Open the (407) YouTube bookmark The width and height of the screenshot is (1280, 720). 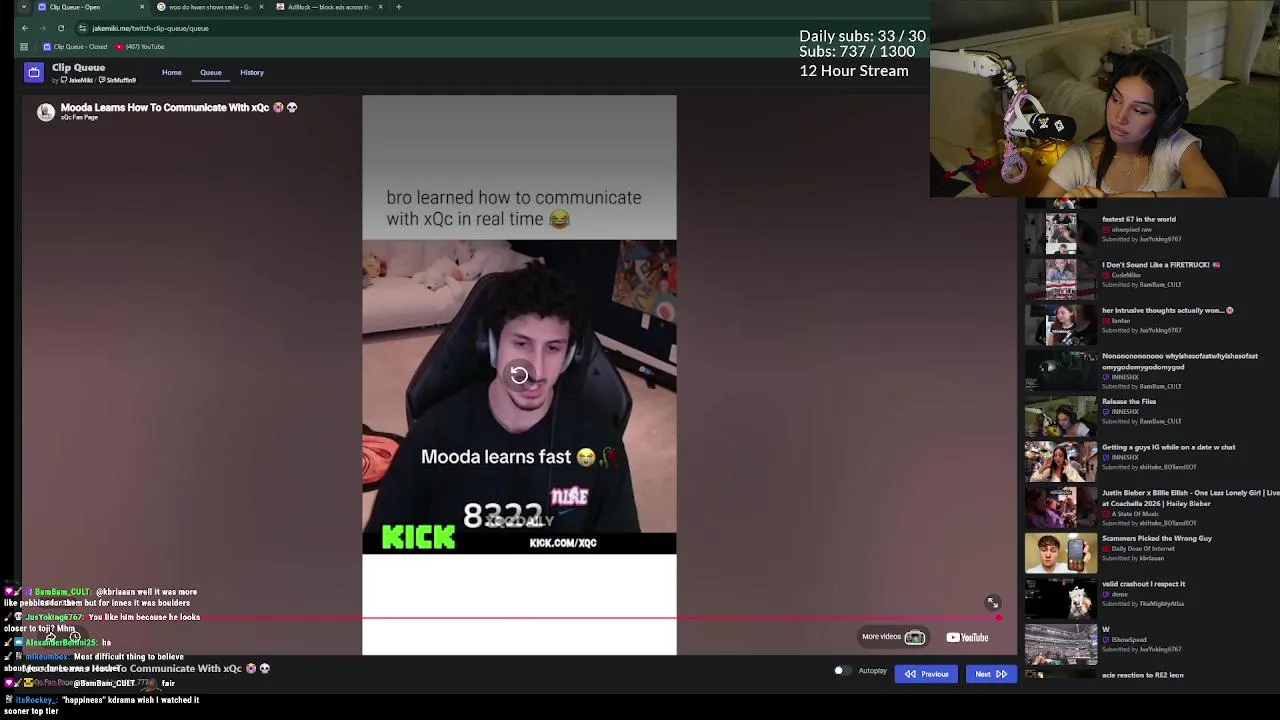tap(140, 47)
